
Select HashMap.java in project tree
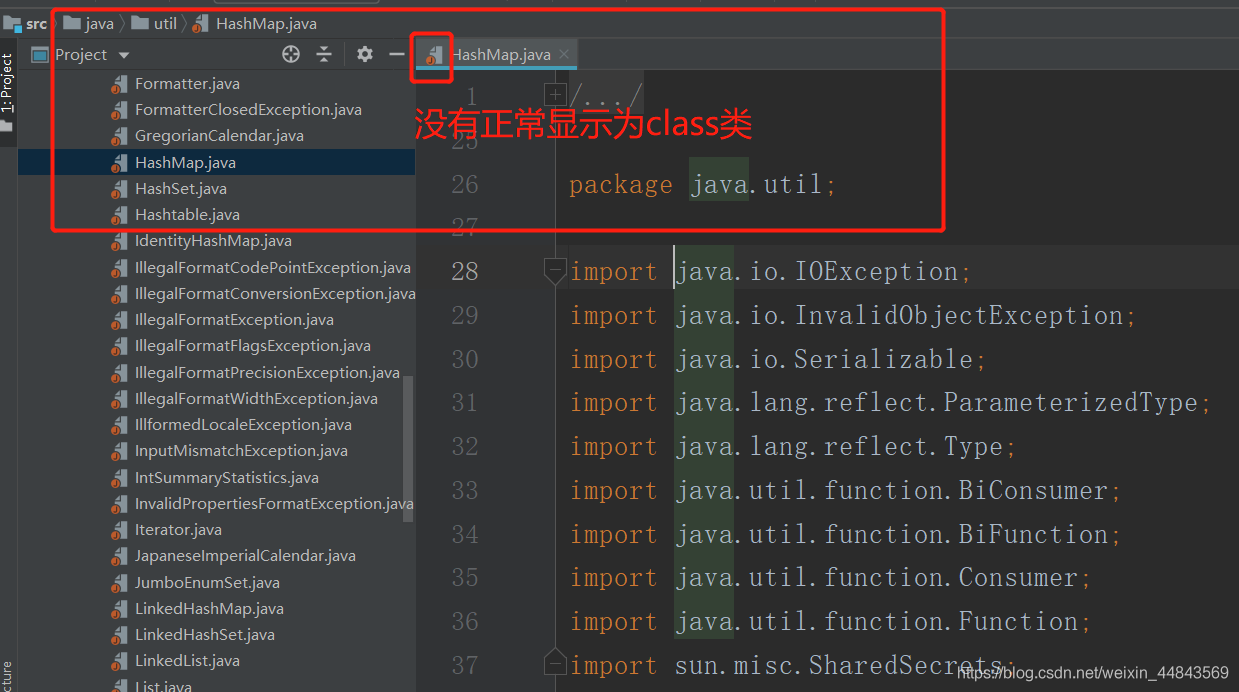(x=185, y=162)
